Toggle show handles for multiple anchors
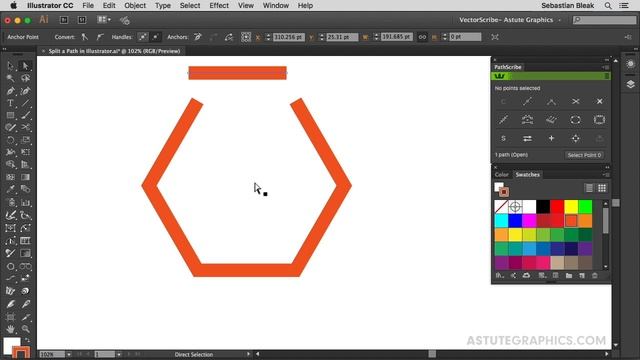 coord(142,37)
